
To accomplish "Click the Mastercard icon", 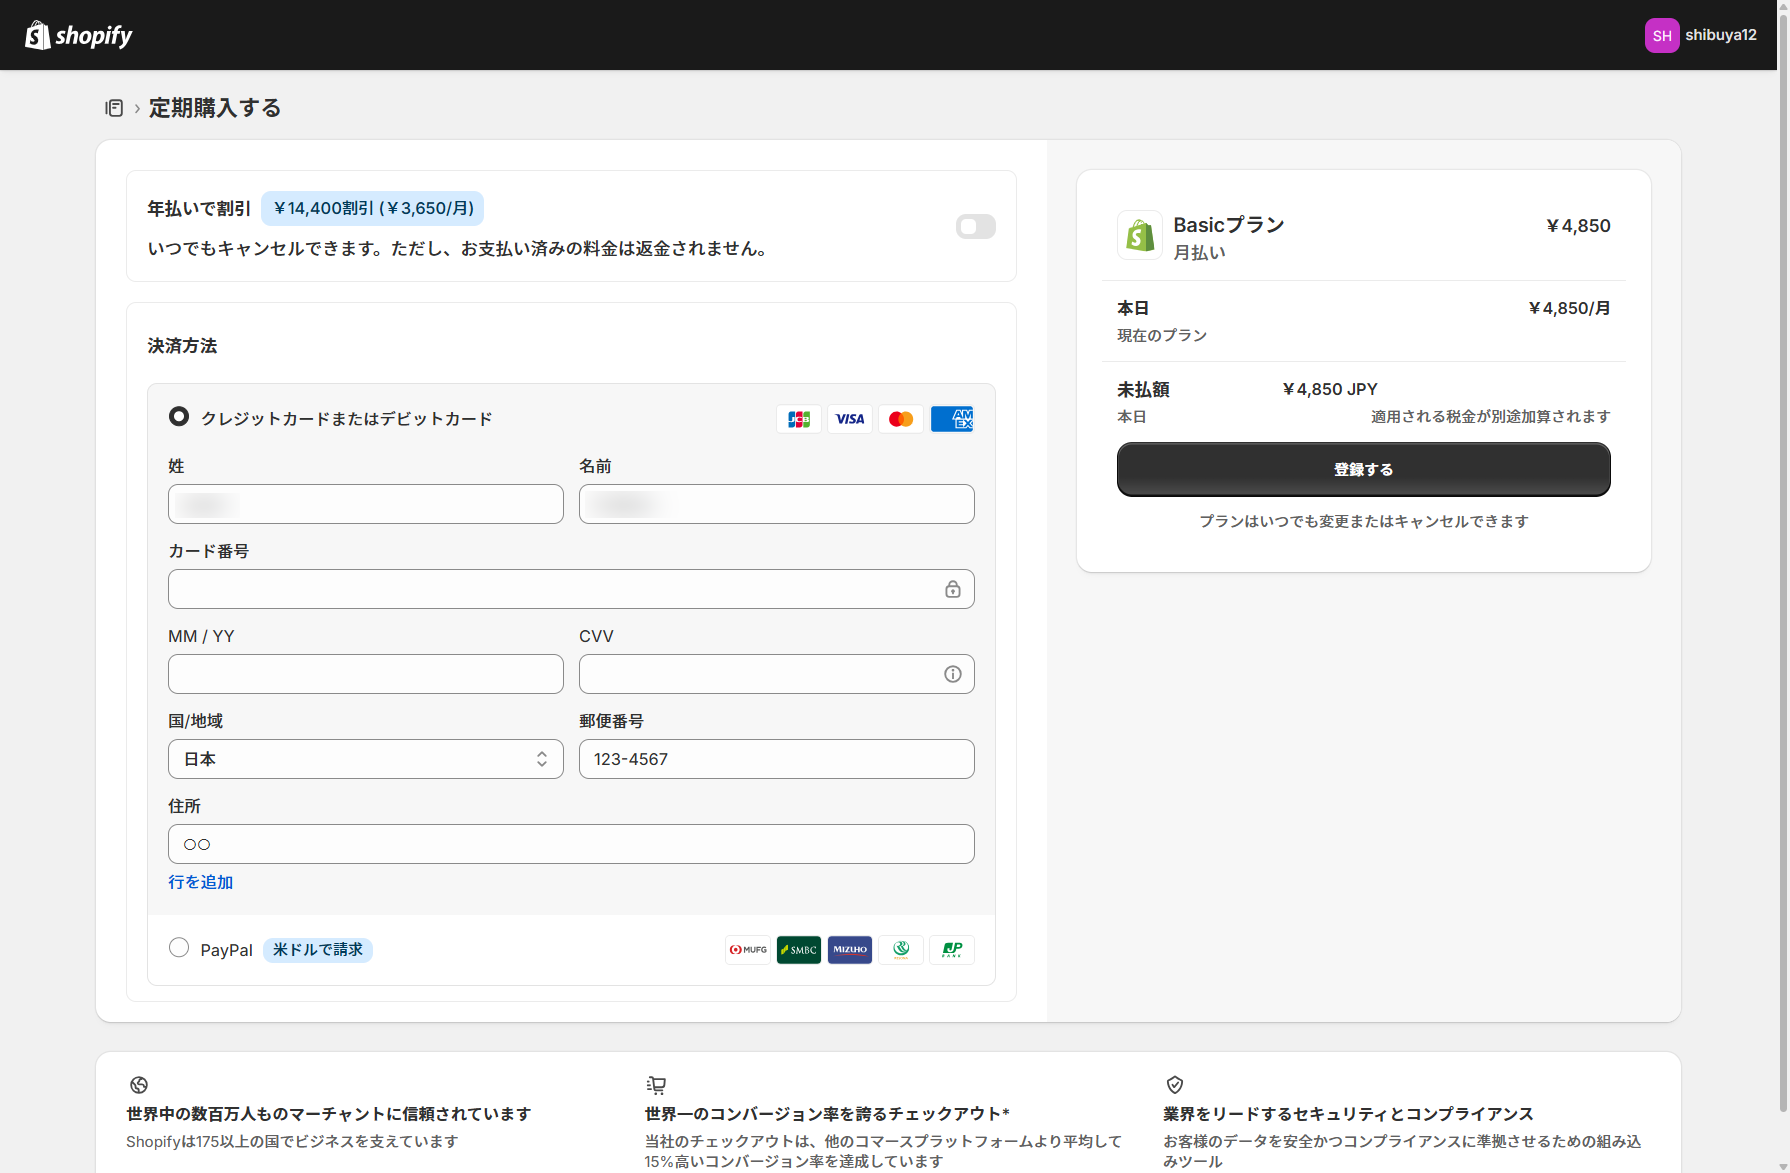I will click(x=901, y=419).
